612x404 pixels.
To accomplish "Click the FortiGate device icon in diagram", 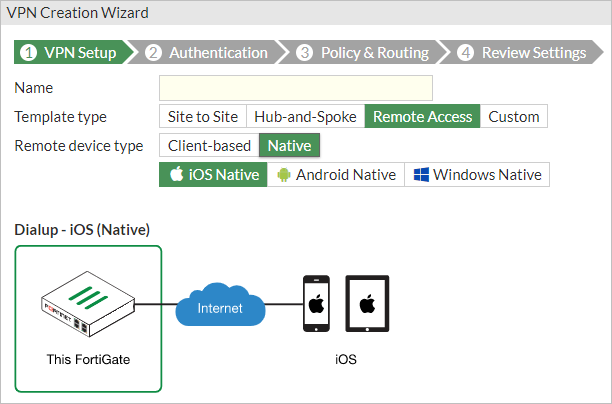I will (x=88, y=304).
